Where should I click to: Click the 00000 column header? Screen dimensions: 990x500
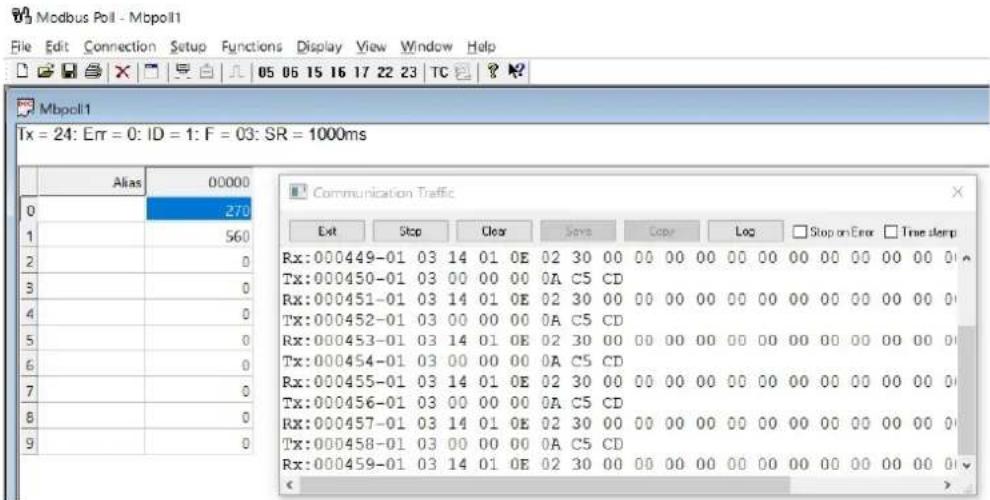199,182
